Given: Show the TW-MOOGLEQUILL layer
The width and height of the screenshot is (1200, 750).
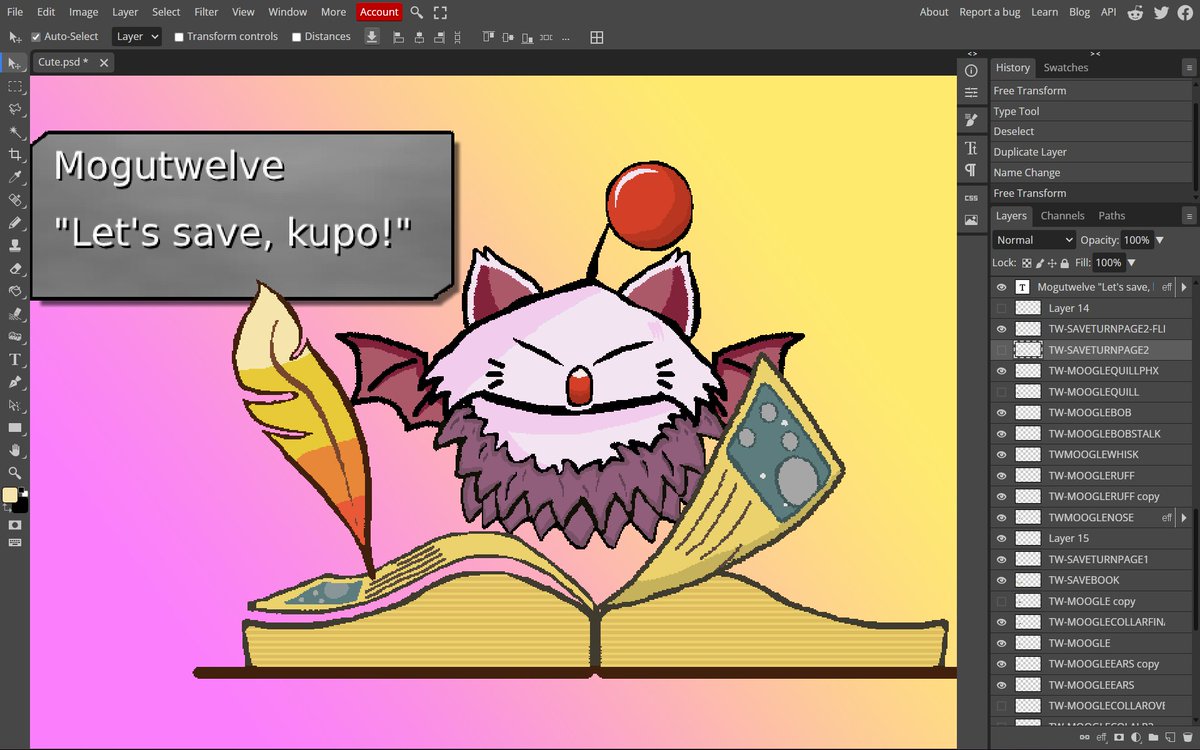Looking at the screenshot, I should click(1002, 392).
